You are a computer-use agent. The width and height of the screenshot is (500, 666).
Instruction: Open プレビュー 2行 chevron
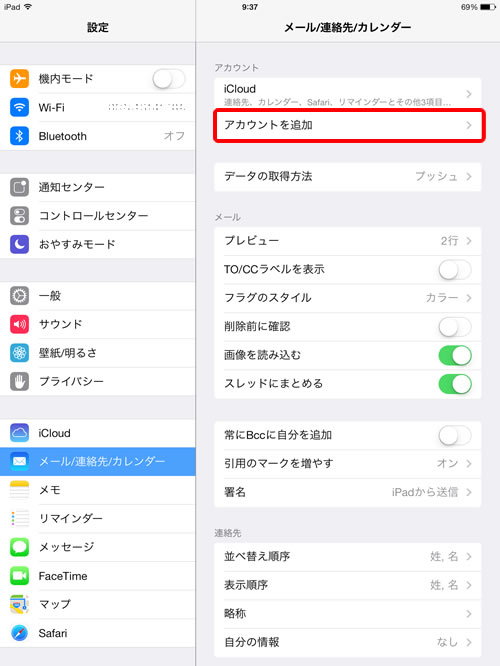coord(469,241)
